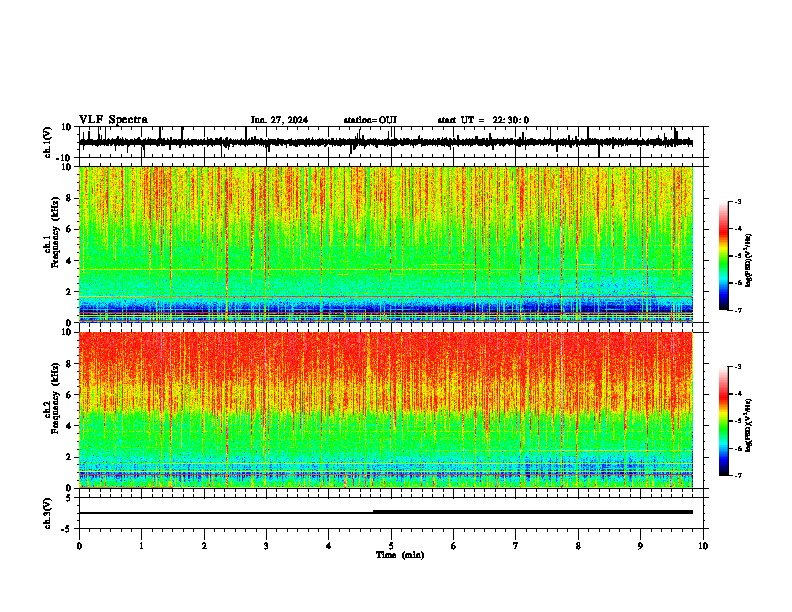Click the "Time (min)" axis label

pos(400,555)
